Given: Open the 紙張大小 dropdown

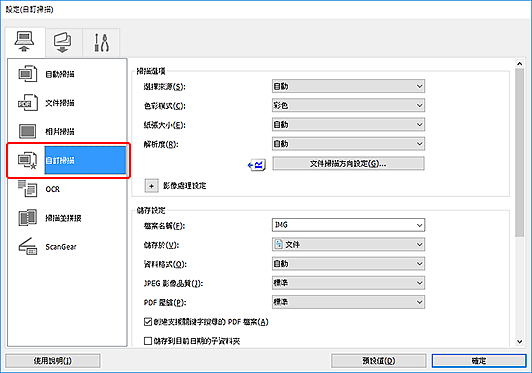Looking at the screenshot, I should pos(348,125).
